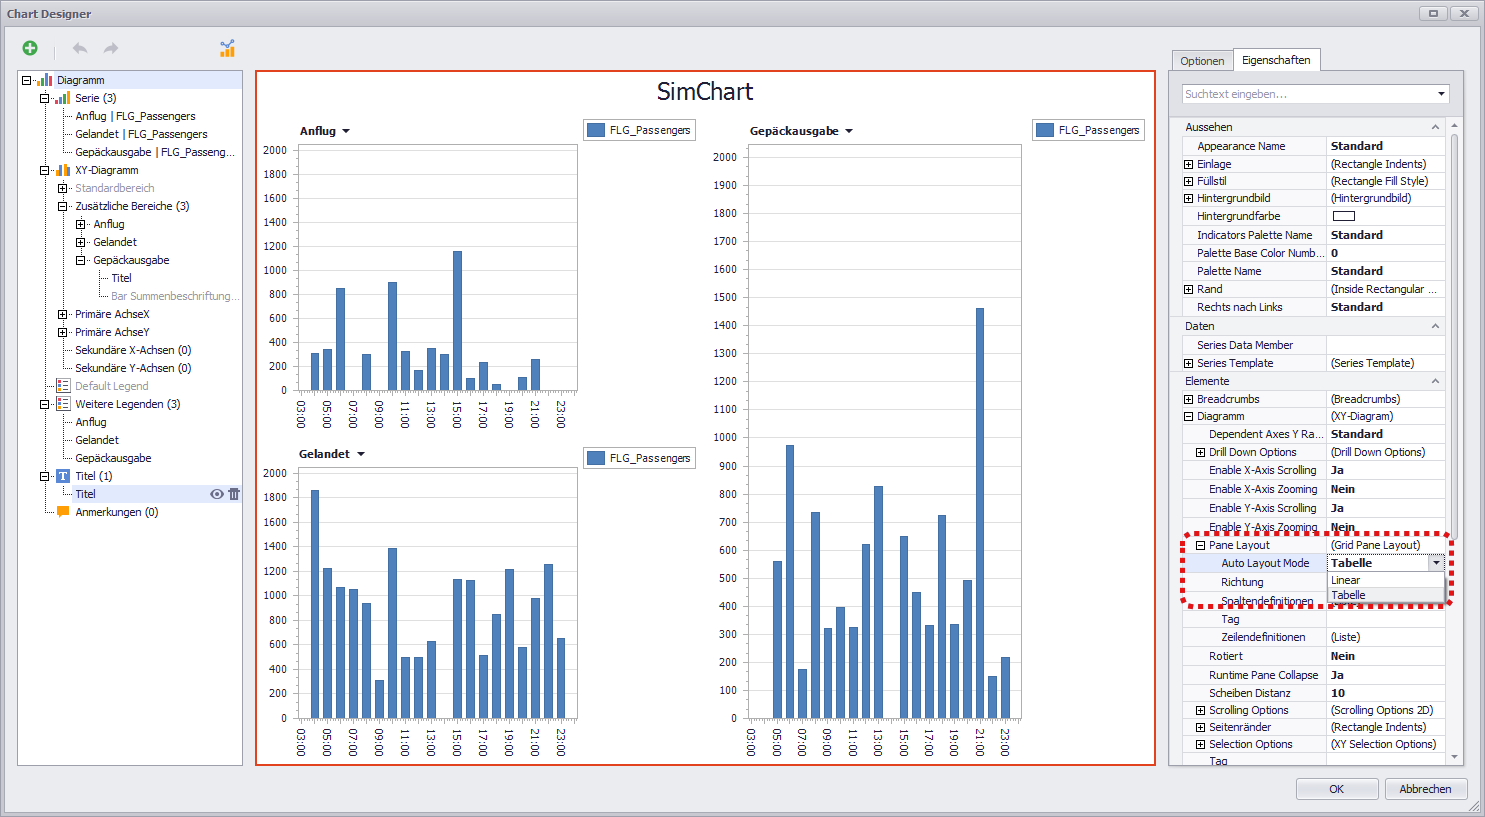This screenshot has width=1485, height=817.
Task: Expand the Gelandet area node
Action: click(80, 242)
